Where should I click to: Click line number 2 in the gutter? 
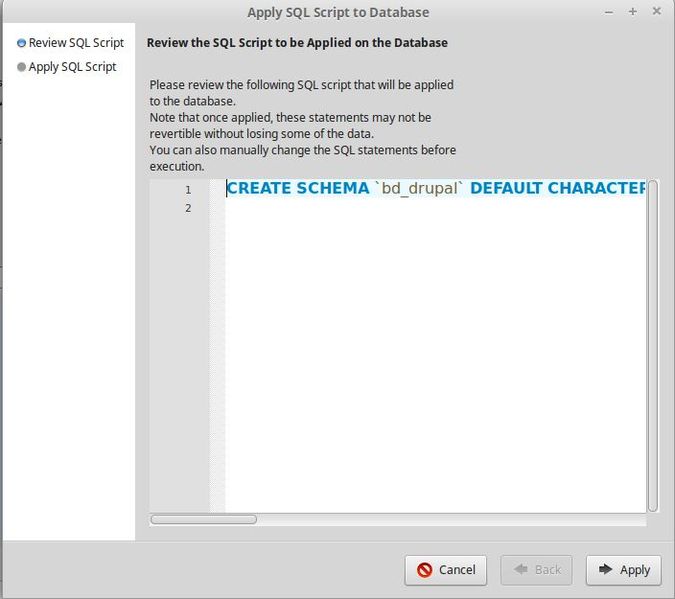pyautogui.click(x=188, y=208)
